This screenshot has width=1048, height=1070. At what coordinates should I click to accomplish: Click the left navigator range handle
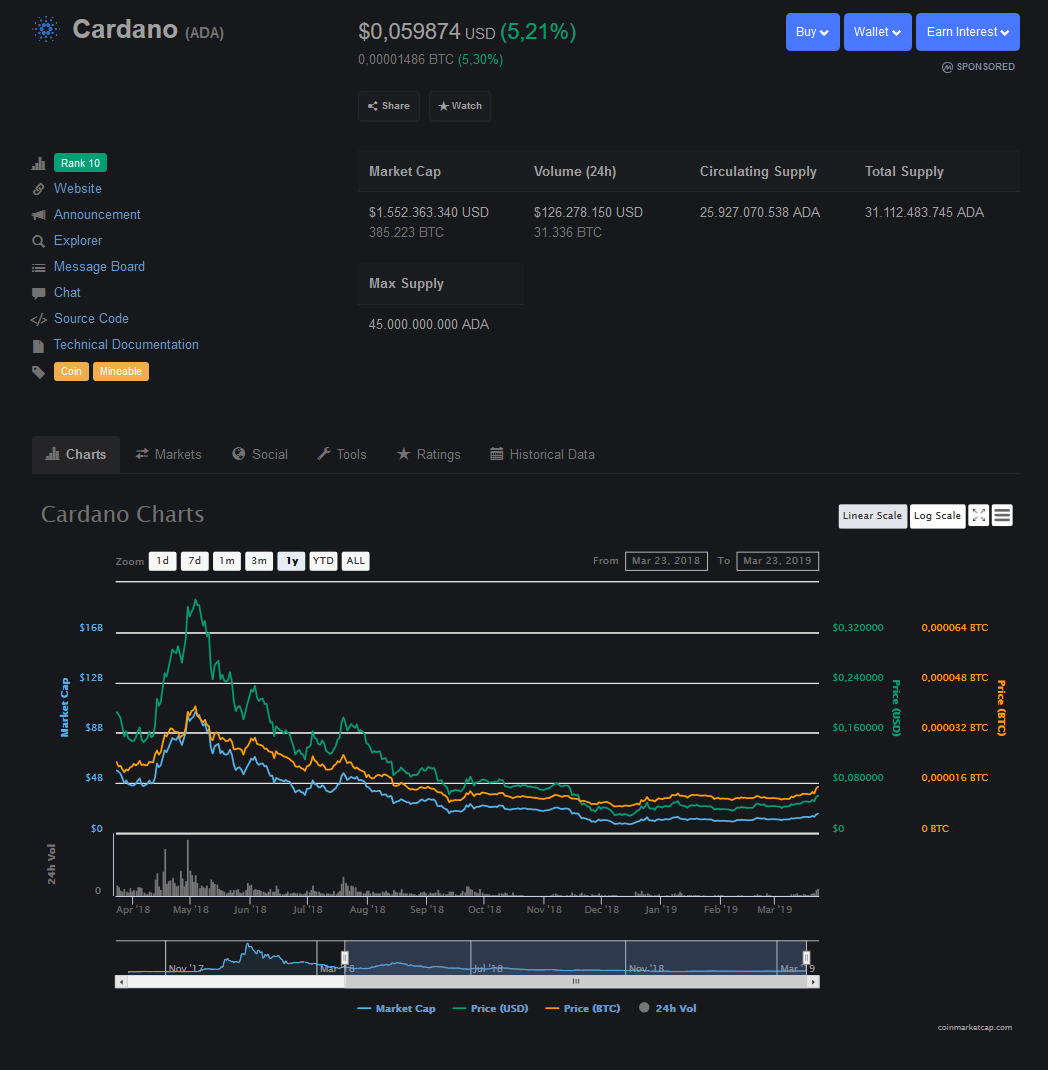345,957
